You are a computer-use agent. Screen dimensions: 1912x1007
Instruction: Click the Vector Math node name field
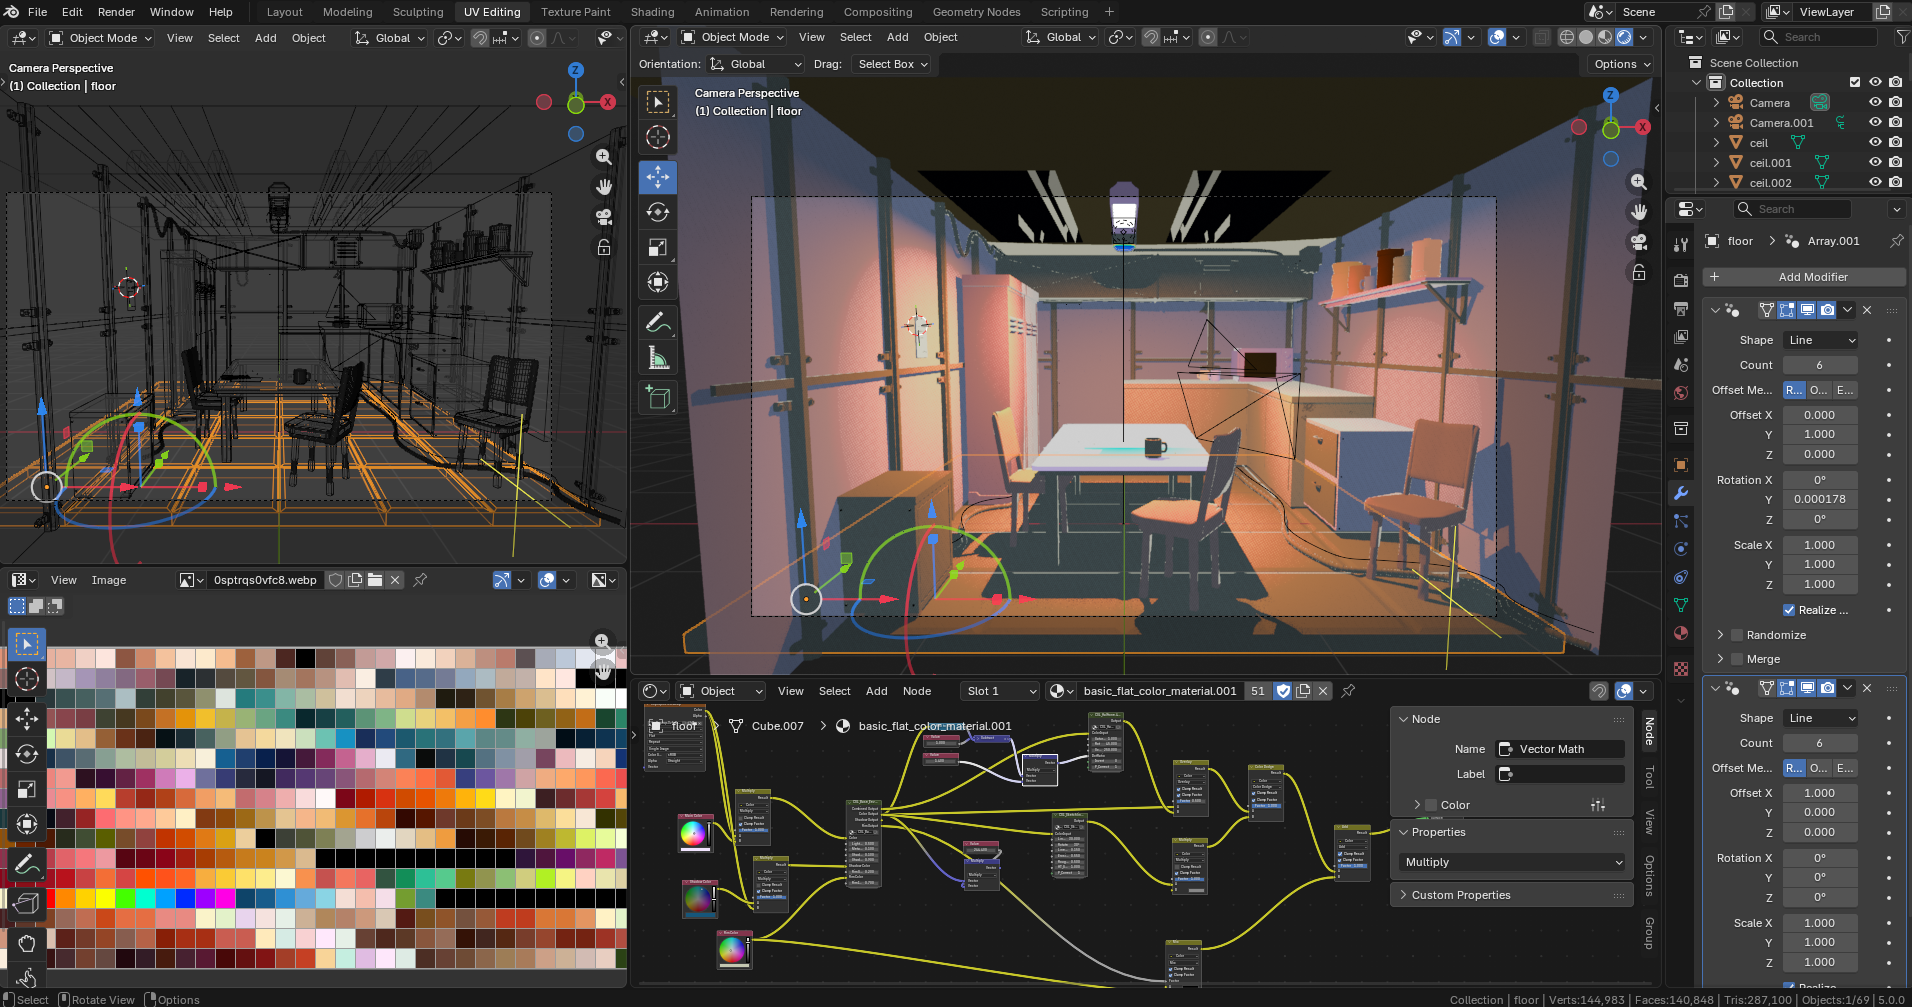tap(1561, 749)
